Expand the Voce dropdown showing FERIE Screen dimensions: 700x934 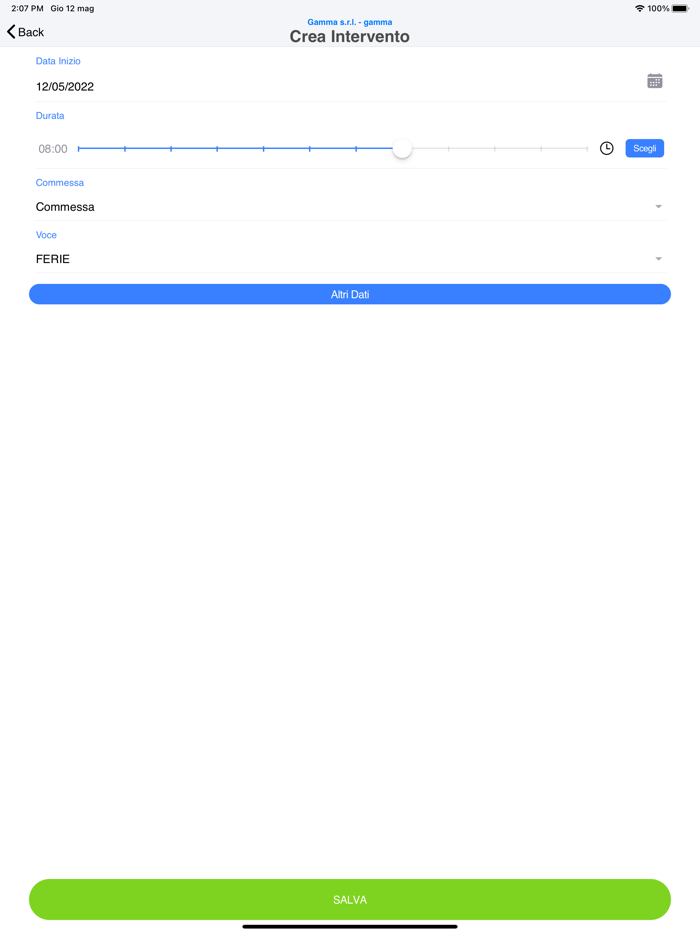point(658,258)
